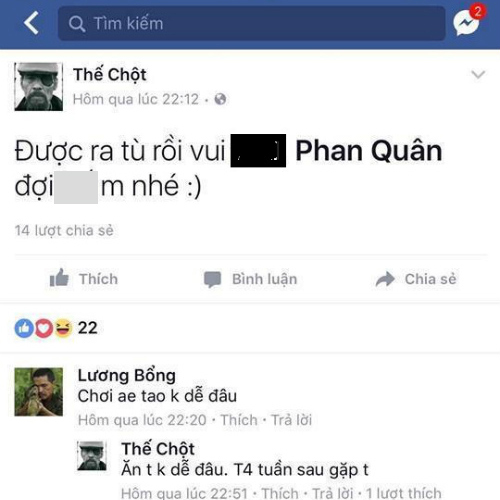Open the tagged Phan Quân profile
This screenshot has width=500, height=500.
(369, 151)
